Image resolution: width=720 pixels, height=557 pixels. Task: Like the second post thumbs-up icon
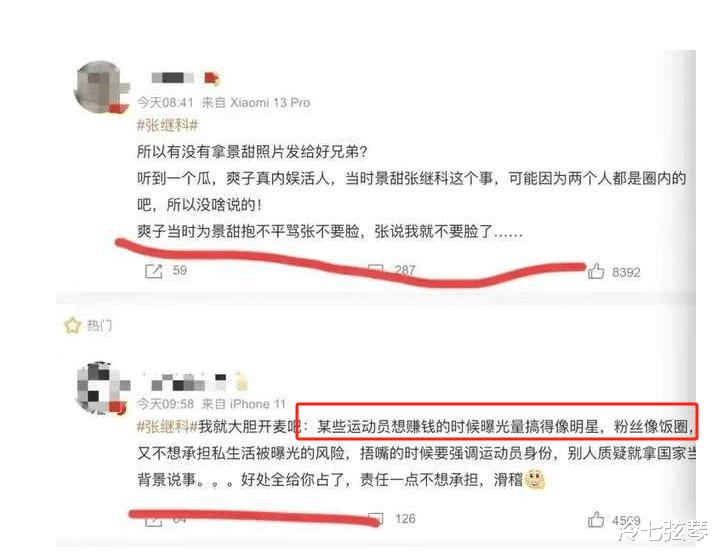(596, 519)
